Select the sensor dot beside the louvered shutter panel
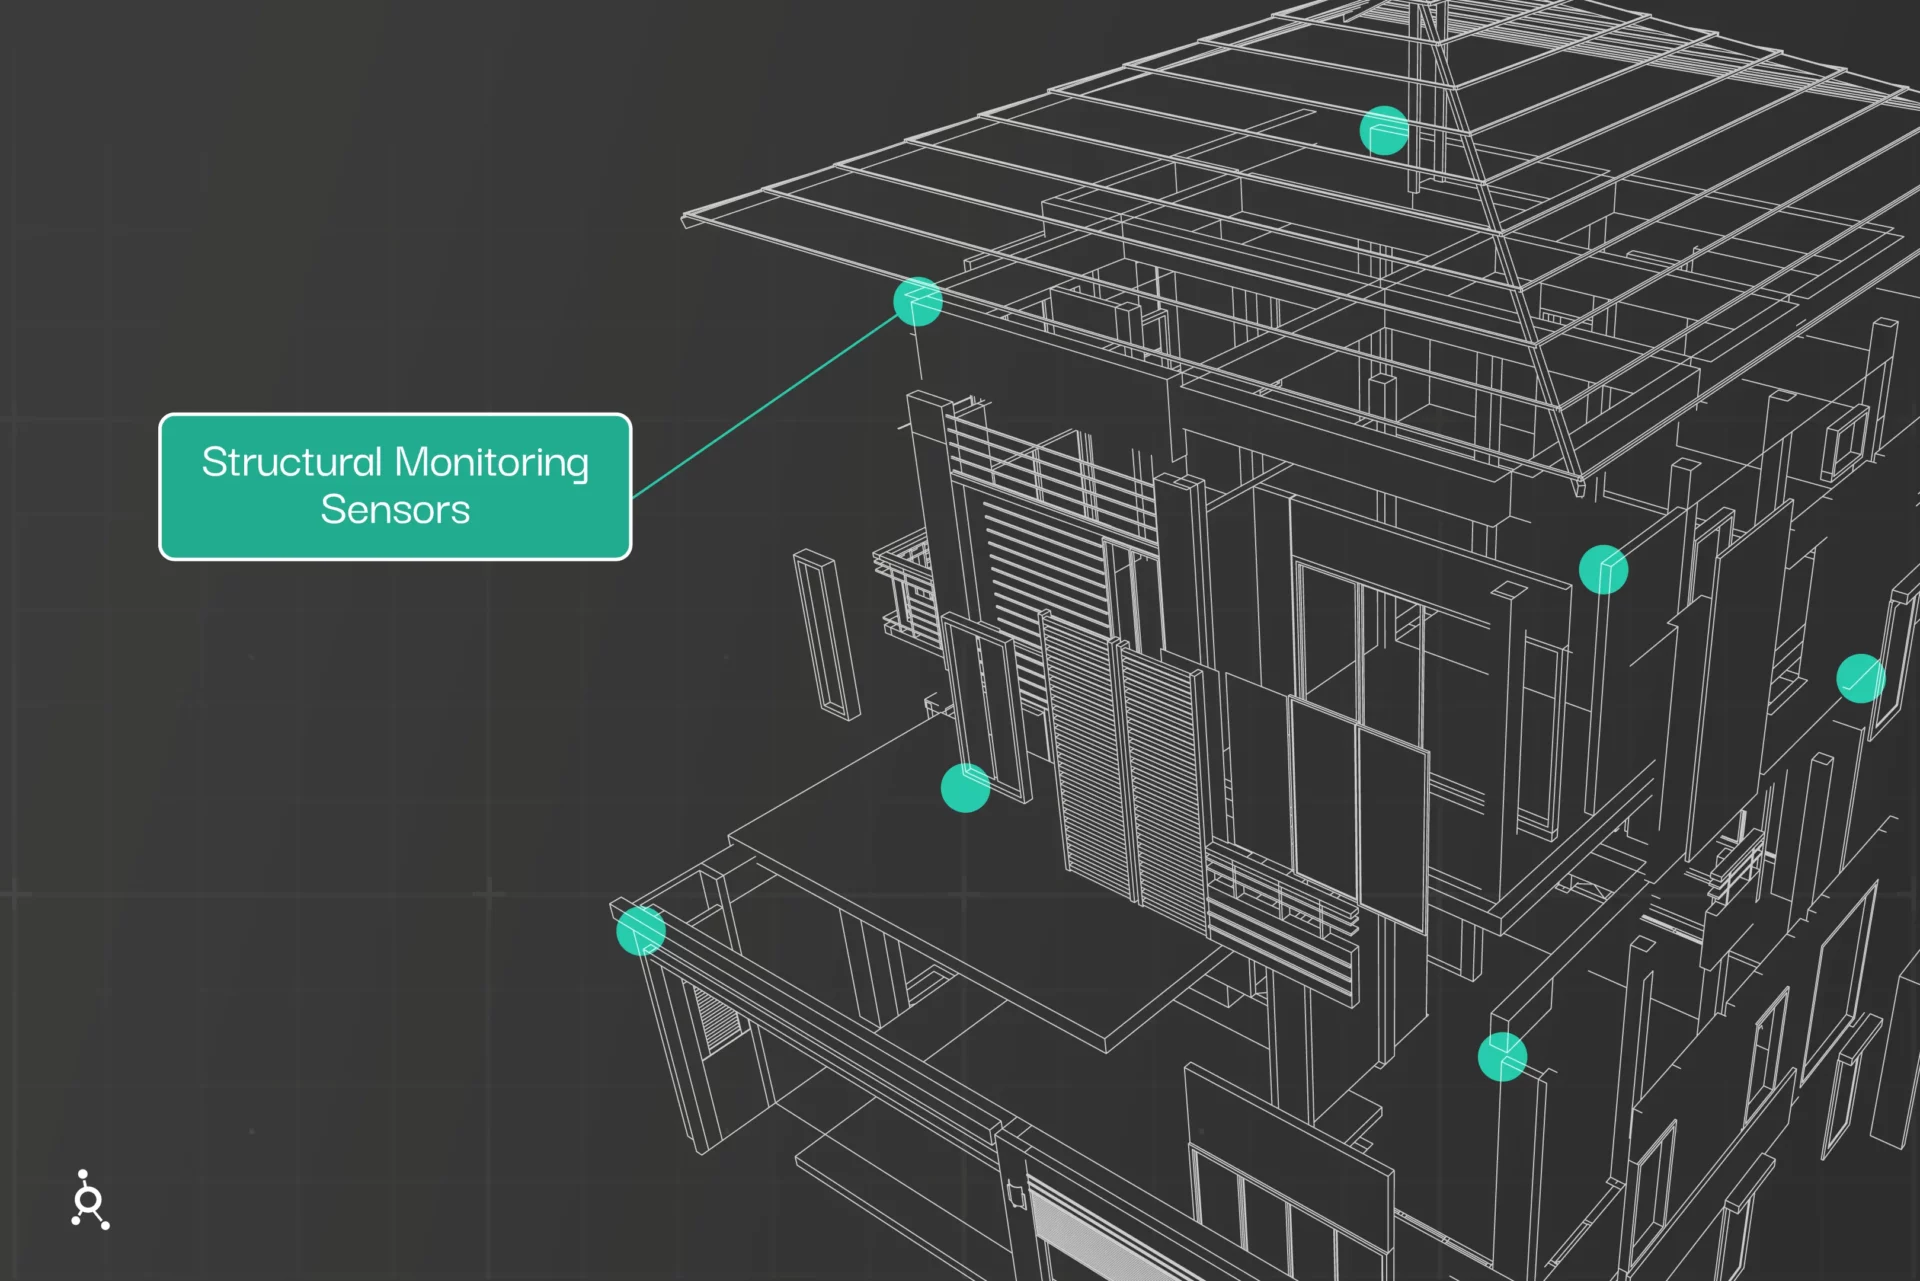1920x1281 pixels. (966, 787)
